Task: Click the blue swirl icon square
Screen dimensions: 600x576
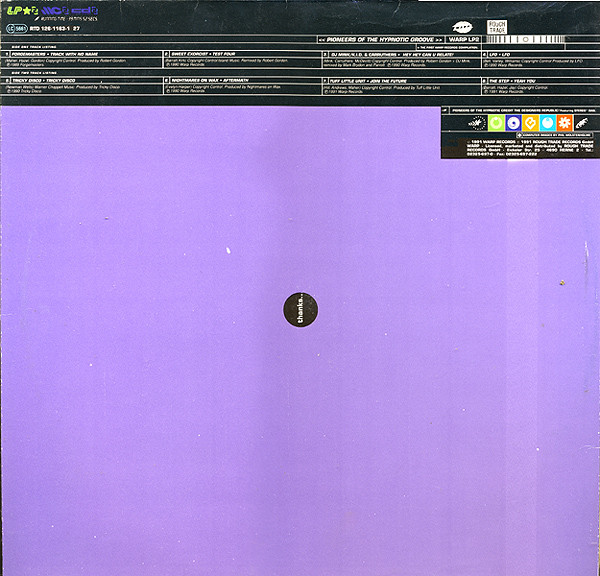Action: pyautogui.click(x=514, y=124)
